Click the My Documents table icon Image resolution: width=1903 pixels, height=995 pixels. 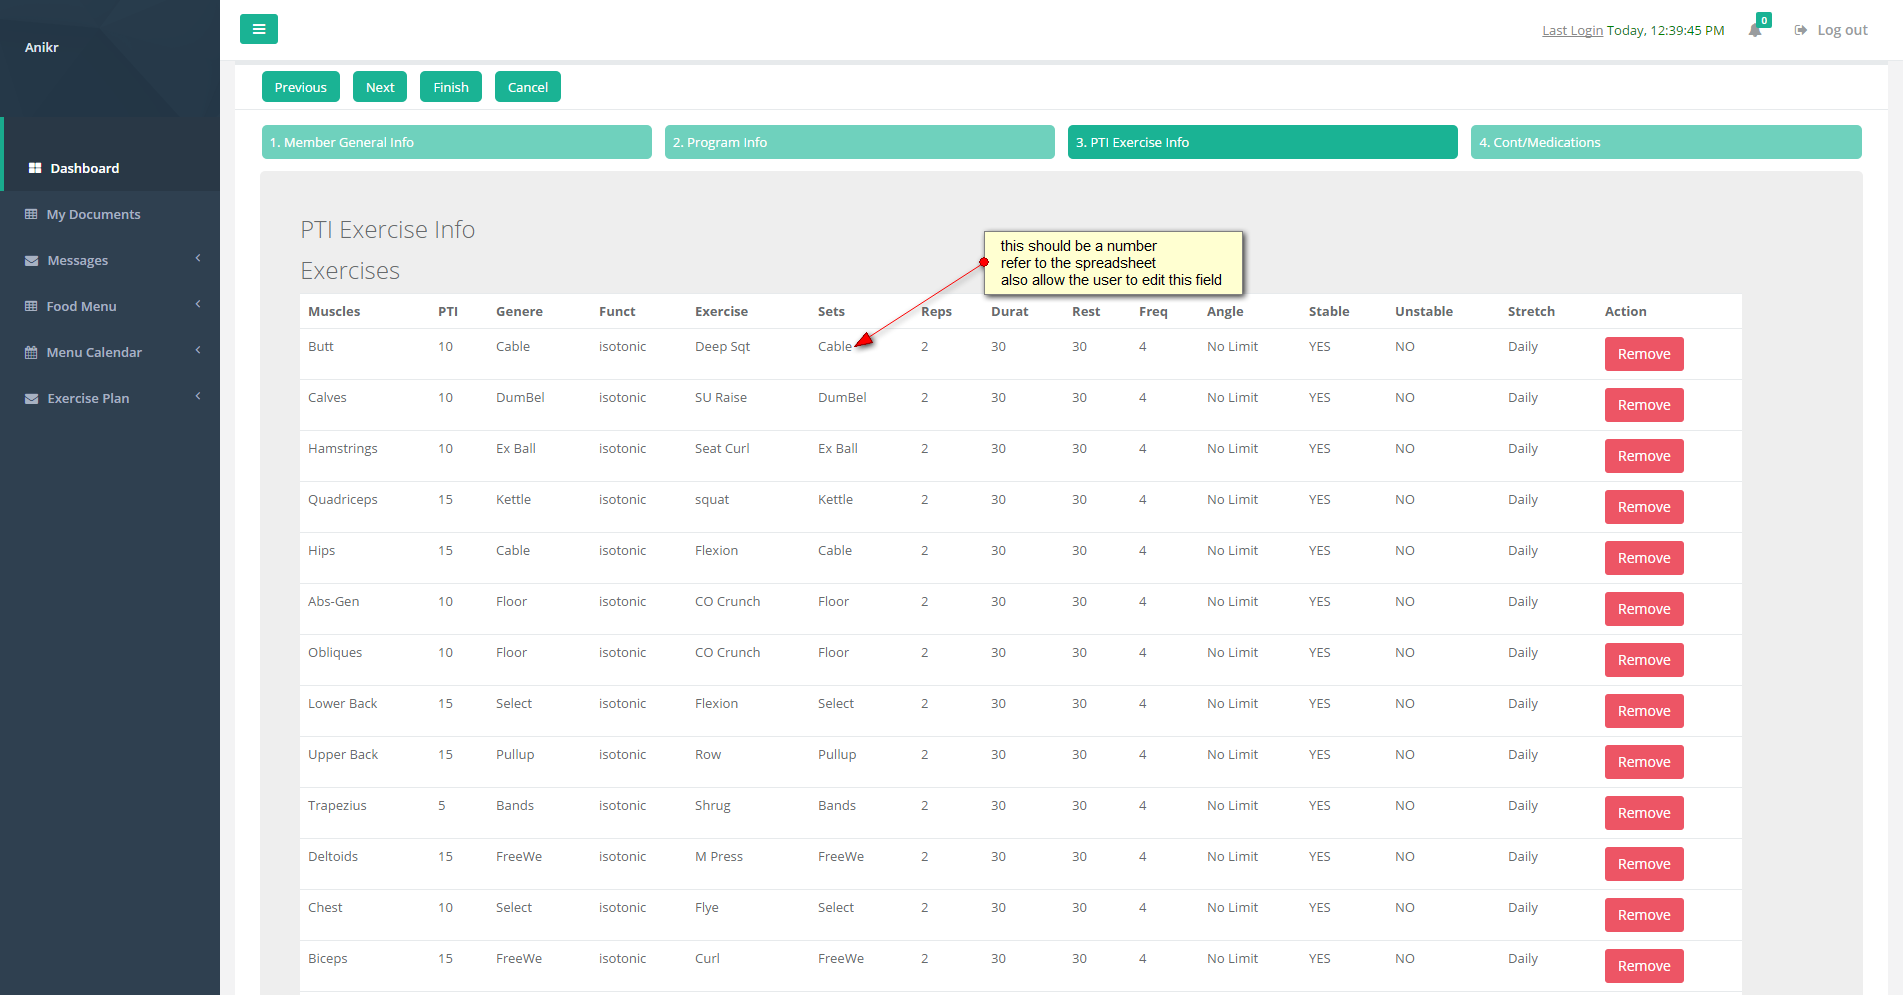coord(31,214)
